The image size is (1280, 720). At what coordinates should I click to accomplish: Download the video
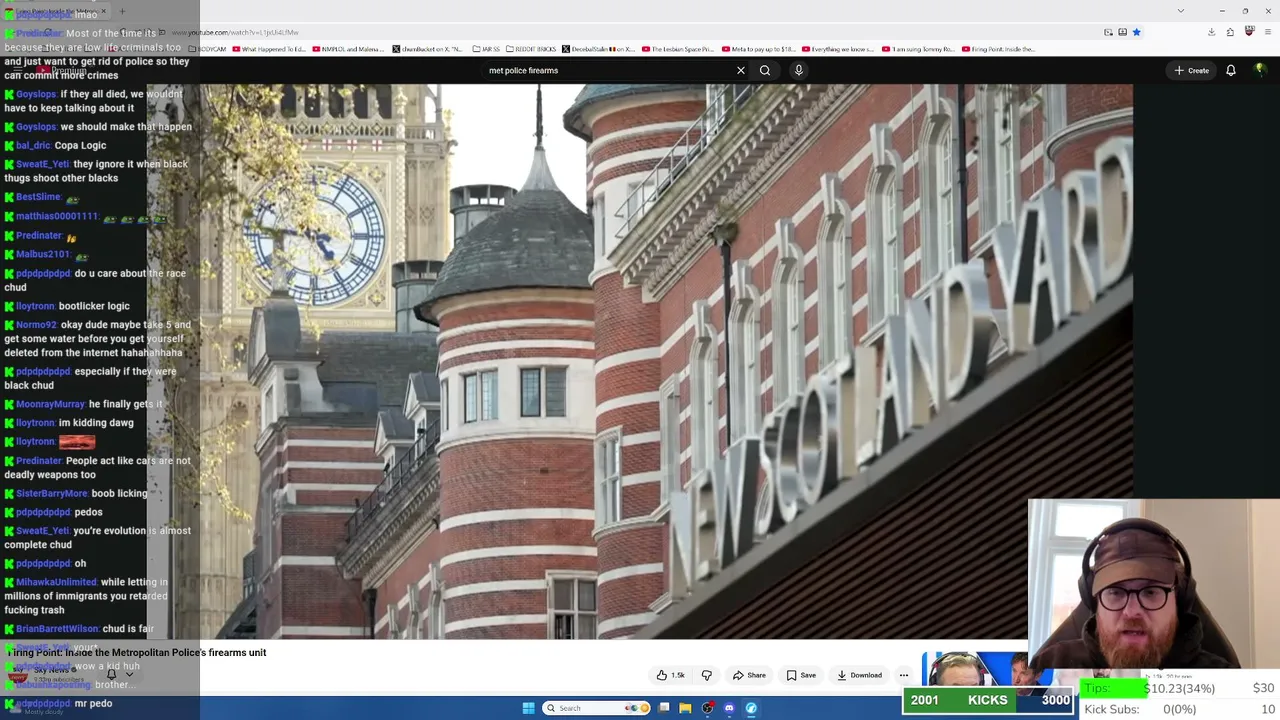coord(859,675)
